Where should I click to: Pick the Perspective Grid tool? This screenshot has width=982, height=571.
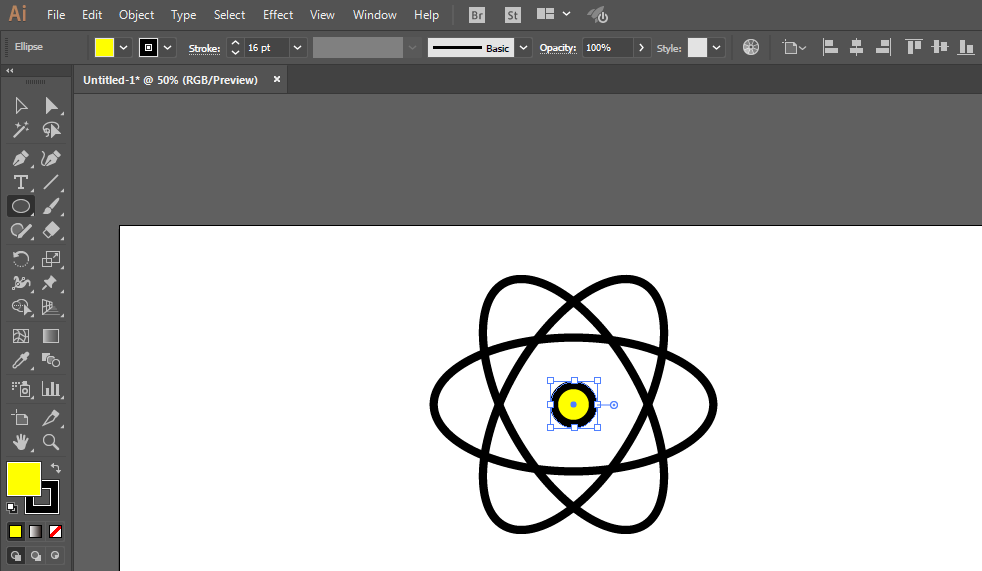51,307
